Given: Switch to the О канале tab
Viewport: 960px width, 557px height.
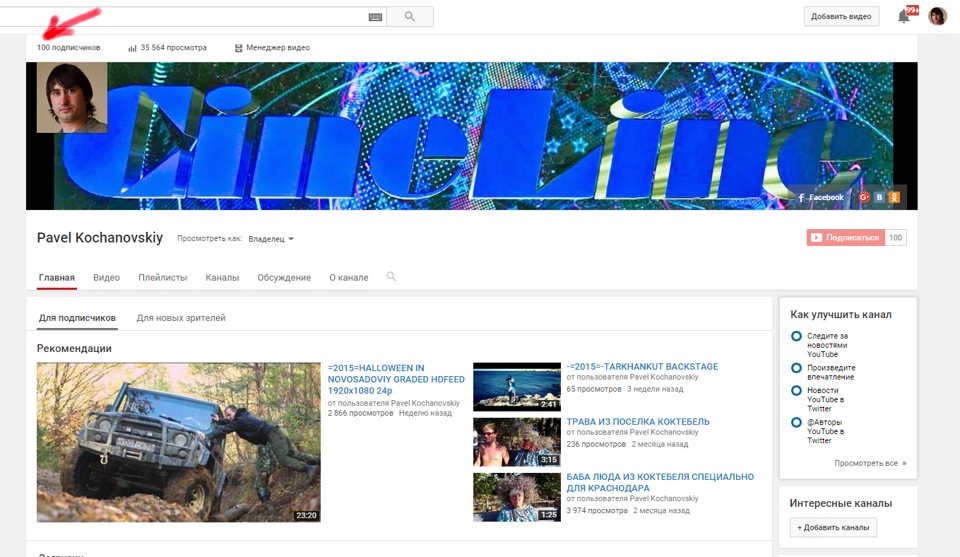Looking at the screenshot, I should coord(349,277).
